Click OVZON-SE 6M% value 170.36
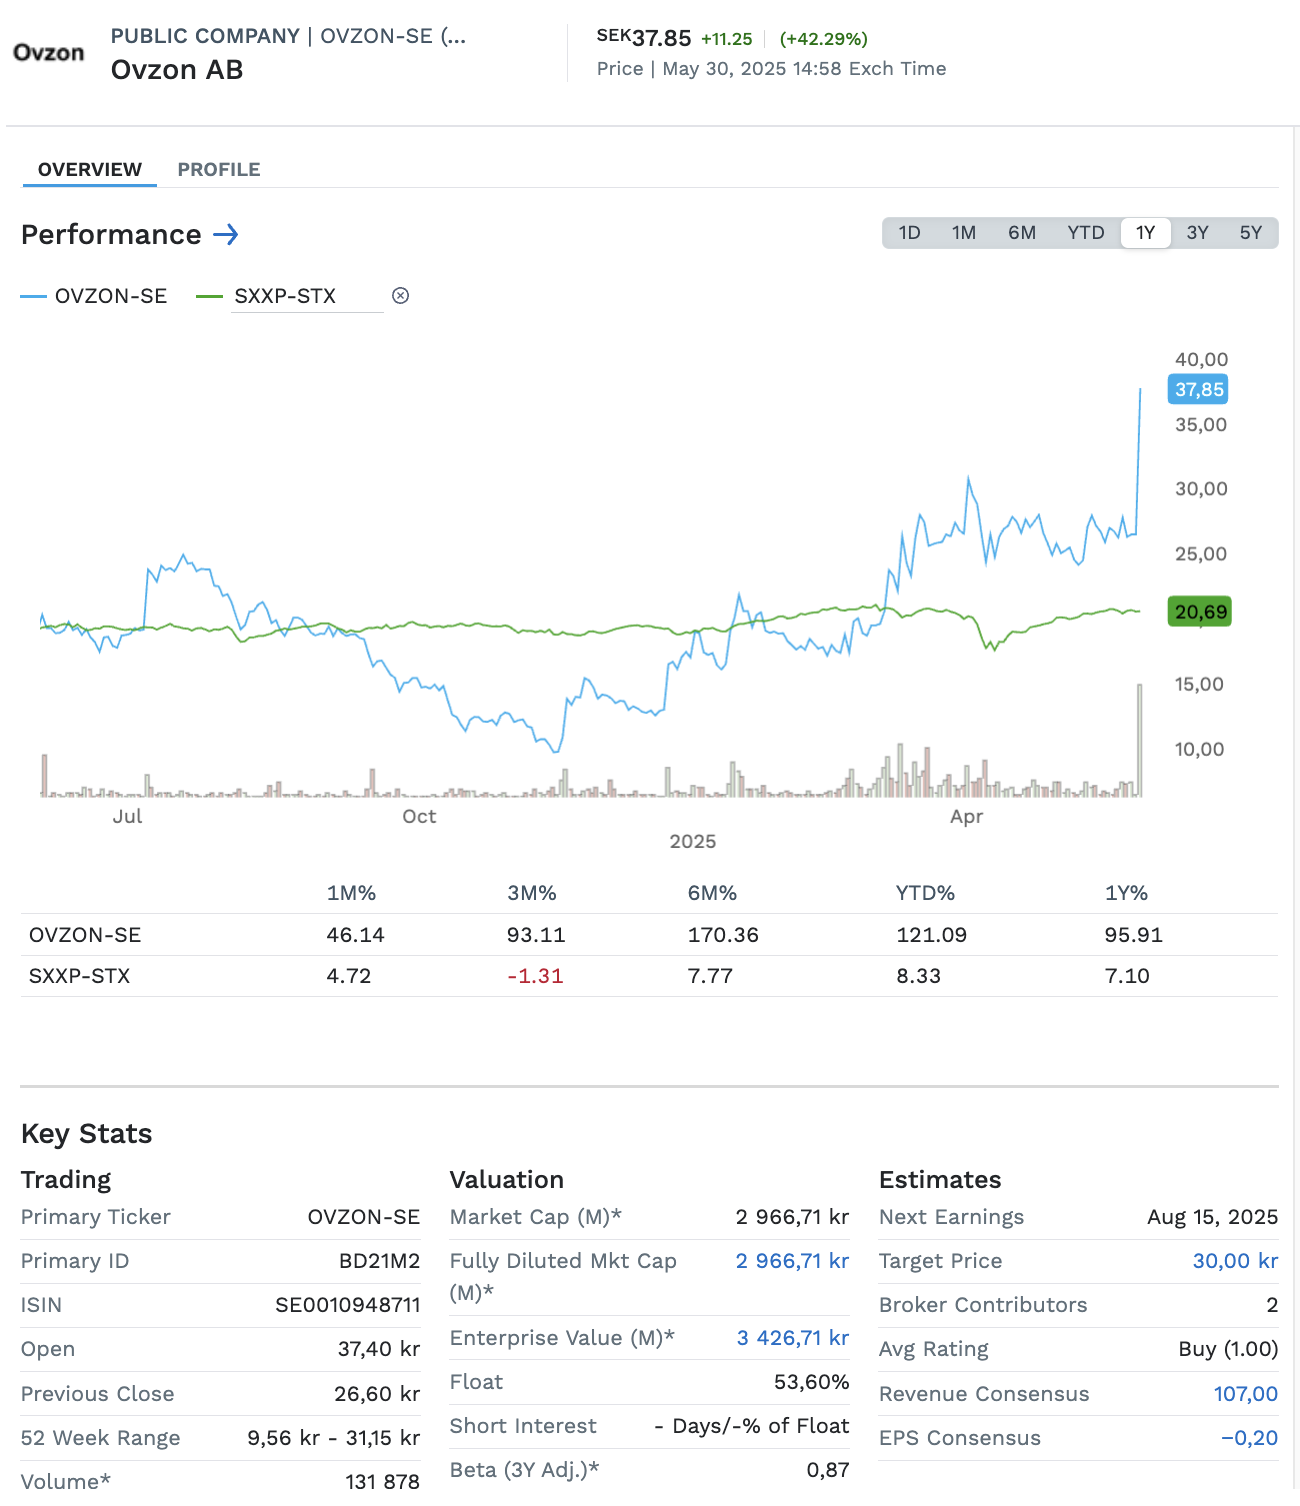Image resolution: width=1300 pixels, height=1506 pixels. (x=723, y=935)
